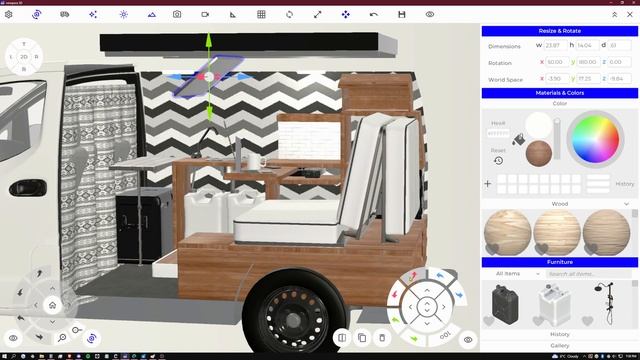Collapse the Resize & Rotate section header
Image resolution: width=640 pixels, height=360 pixels.
coord(560,31)
